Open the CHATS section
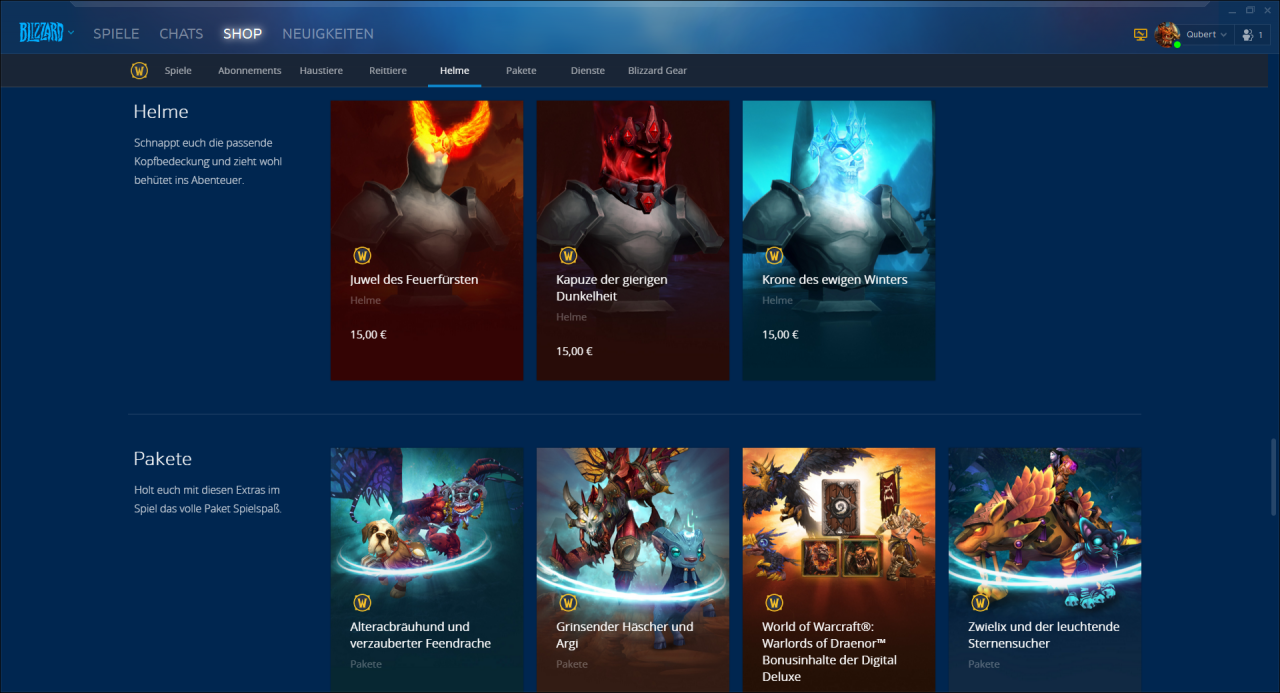 click(x=181, y=34)
